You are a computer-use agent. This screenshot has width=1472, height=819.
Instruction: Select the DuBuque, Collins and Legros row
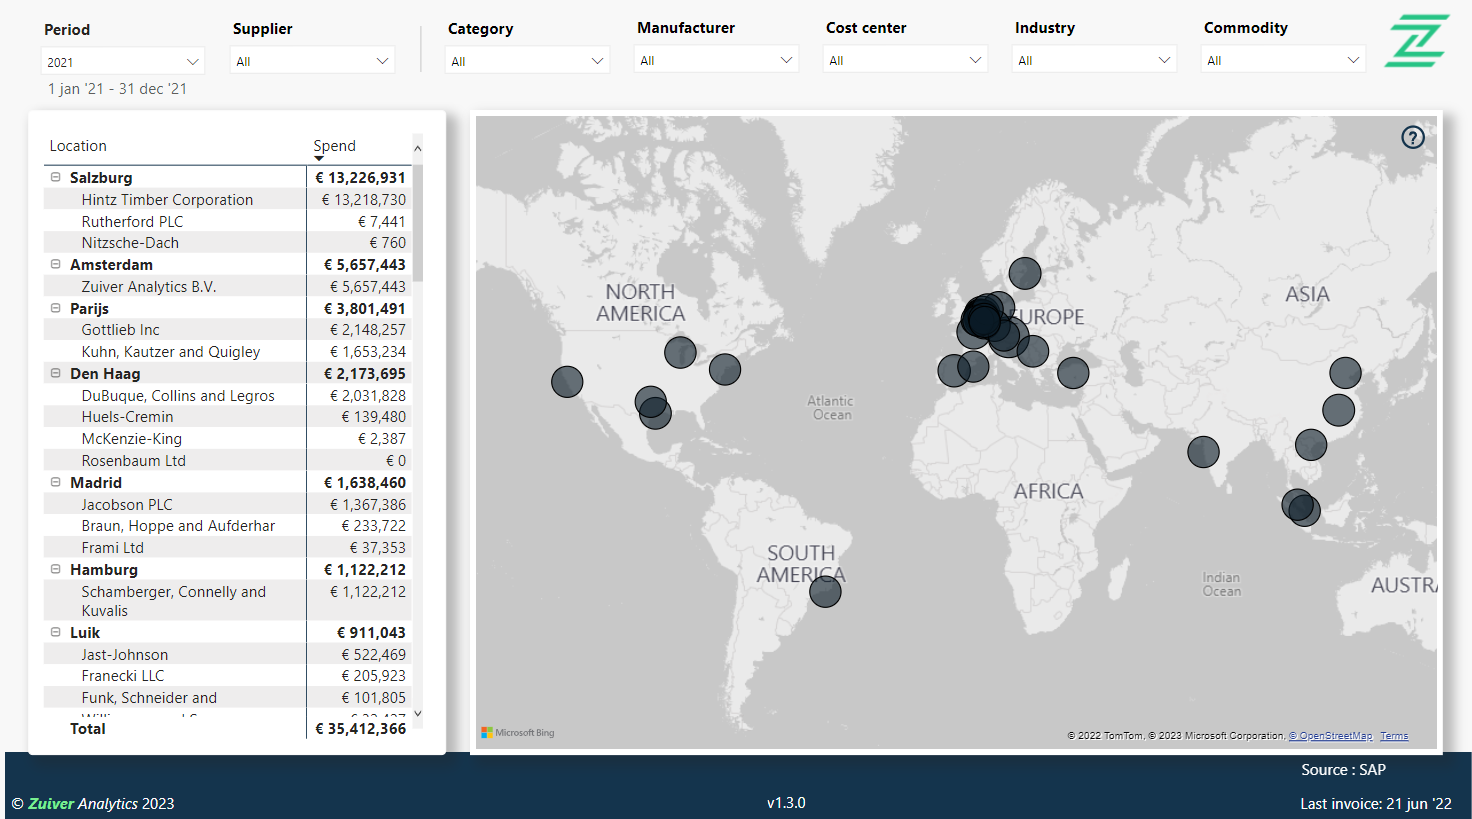point(227,396)
